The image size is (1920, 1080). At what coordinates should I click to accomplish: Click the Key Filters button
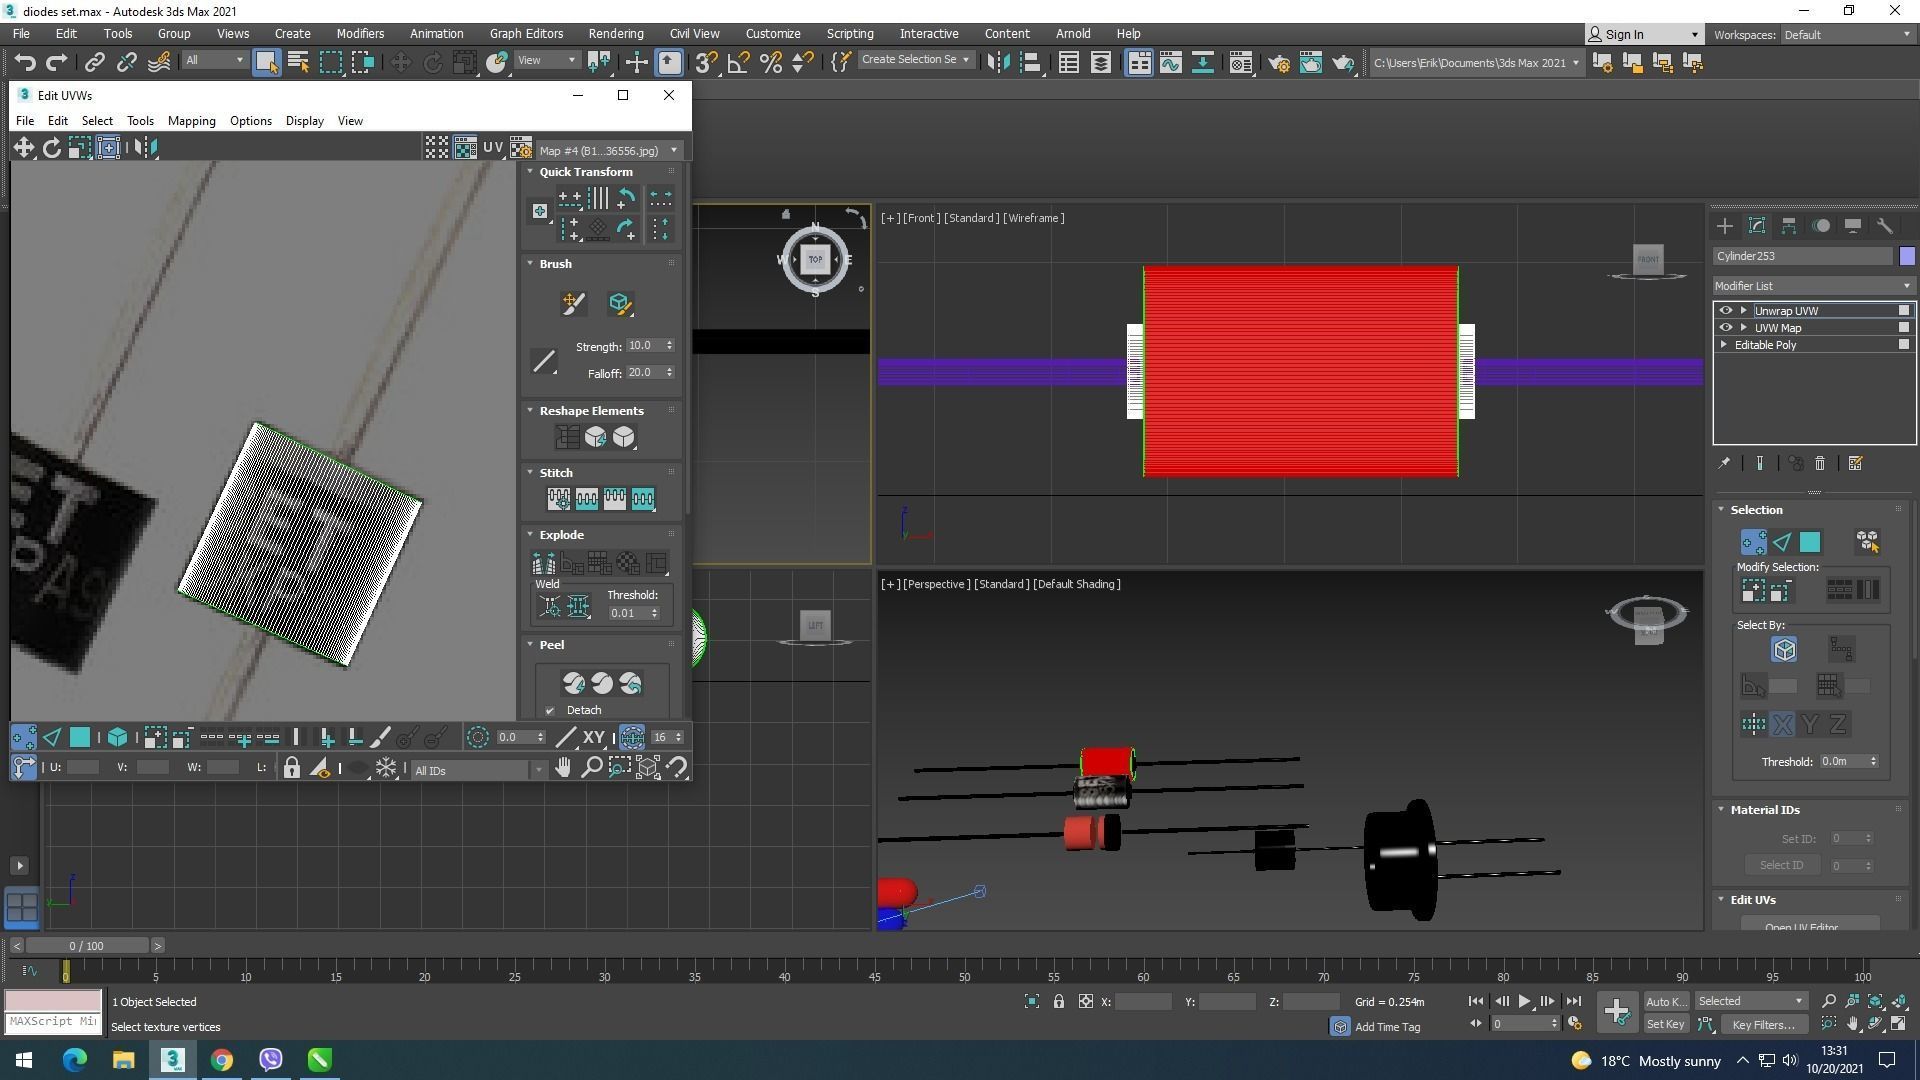pyautogui.click(x=1763, y=1024)
